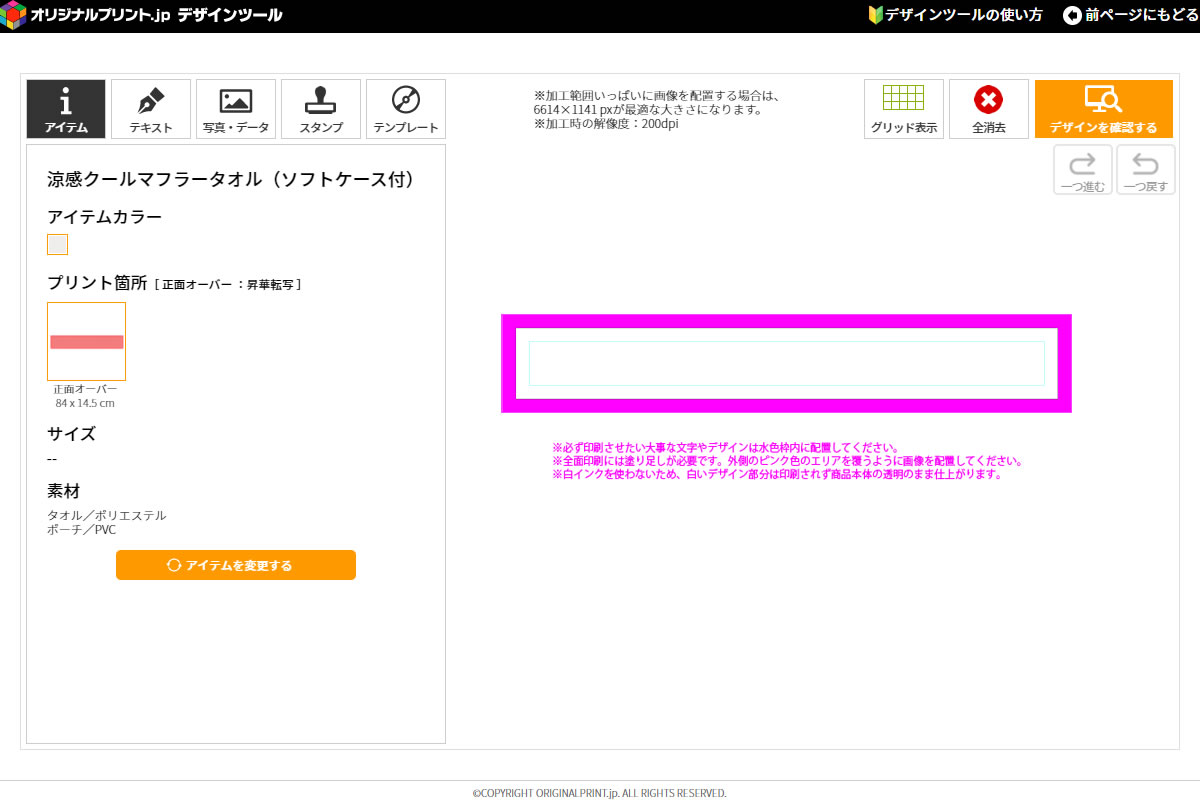Viewport: 1200px width, 800px height.
Task: Click アイテムを変更する button
Action: 236,565
